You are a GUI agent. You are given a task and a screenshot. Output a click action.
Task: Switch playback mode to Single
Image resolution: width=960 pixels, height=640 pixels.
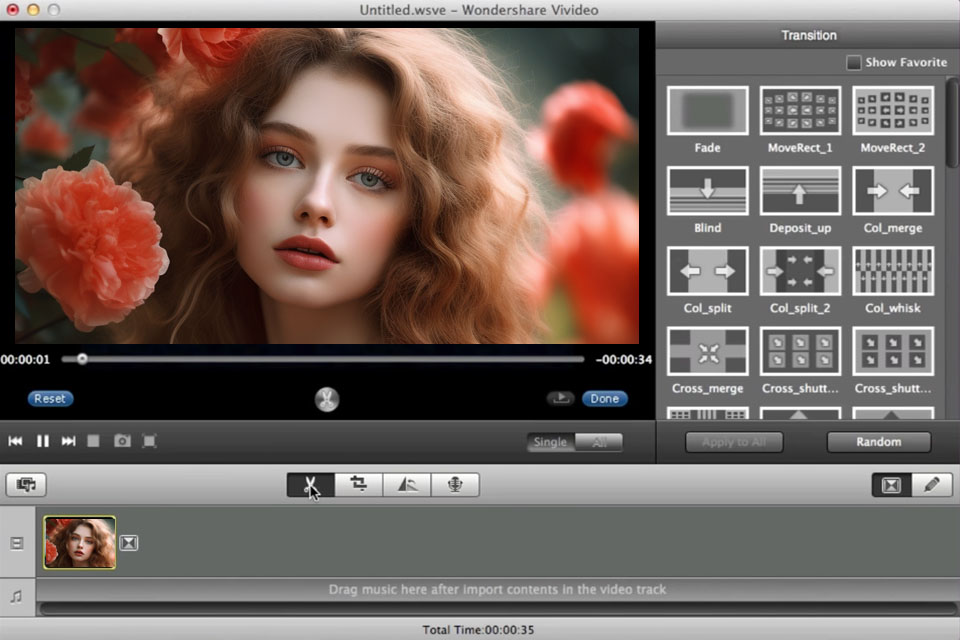point(550,442)
